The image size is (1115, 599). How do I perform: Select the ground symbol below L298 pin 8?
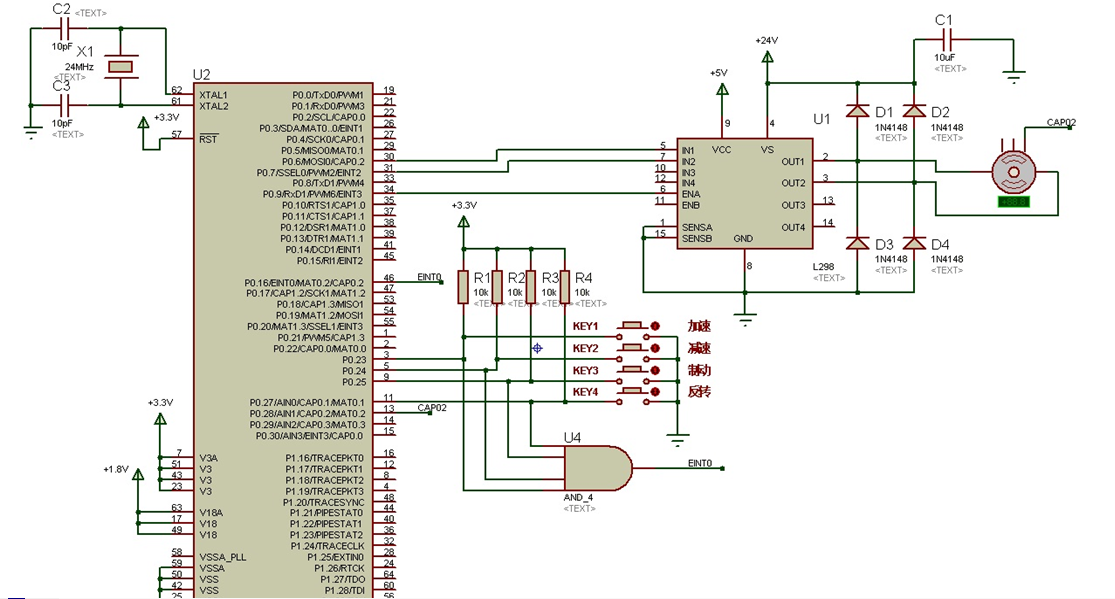(x=745, y=319)
